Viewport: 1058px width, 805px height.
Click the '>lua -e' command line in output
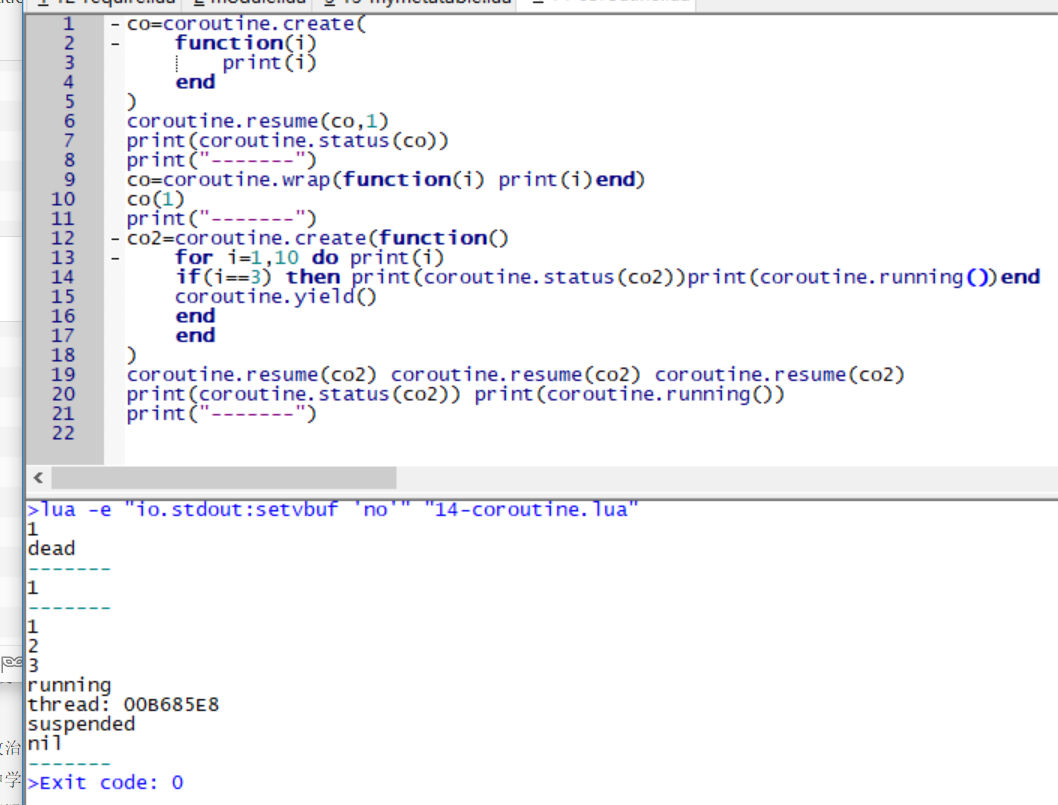click(333, 510)
